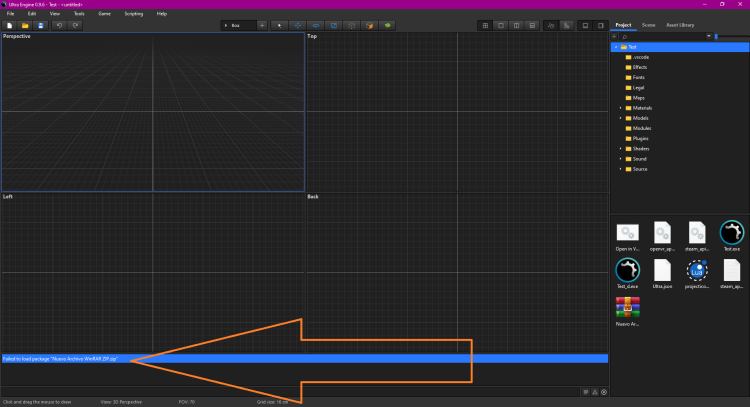
Task: Click the Undo arrow icon
Action: (60, 24)
